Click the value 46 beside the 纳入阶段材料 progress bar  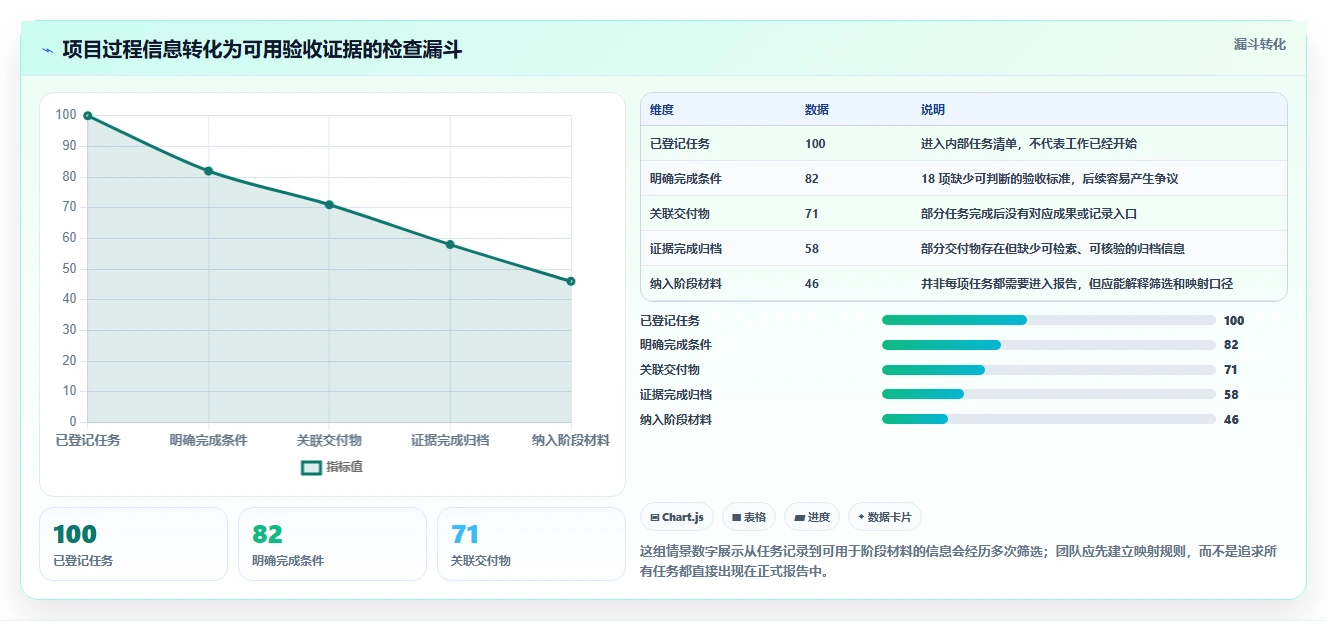(x=1231, y=420)
